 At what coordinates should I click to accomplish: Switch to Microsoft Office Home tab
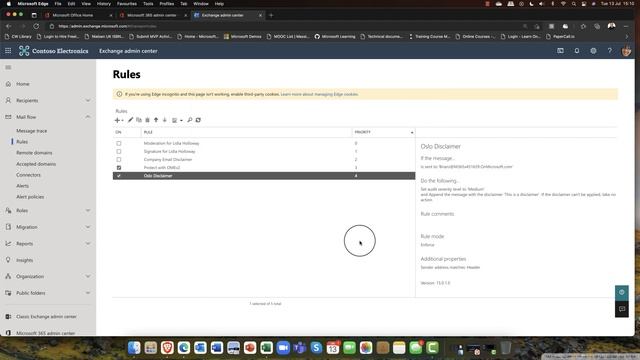click(78, 15)
